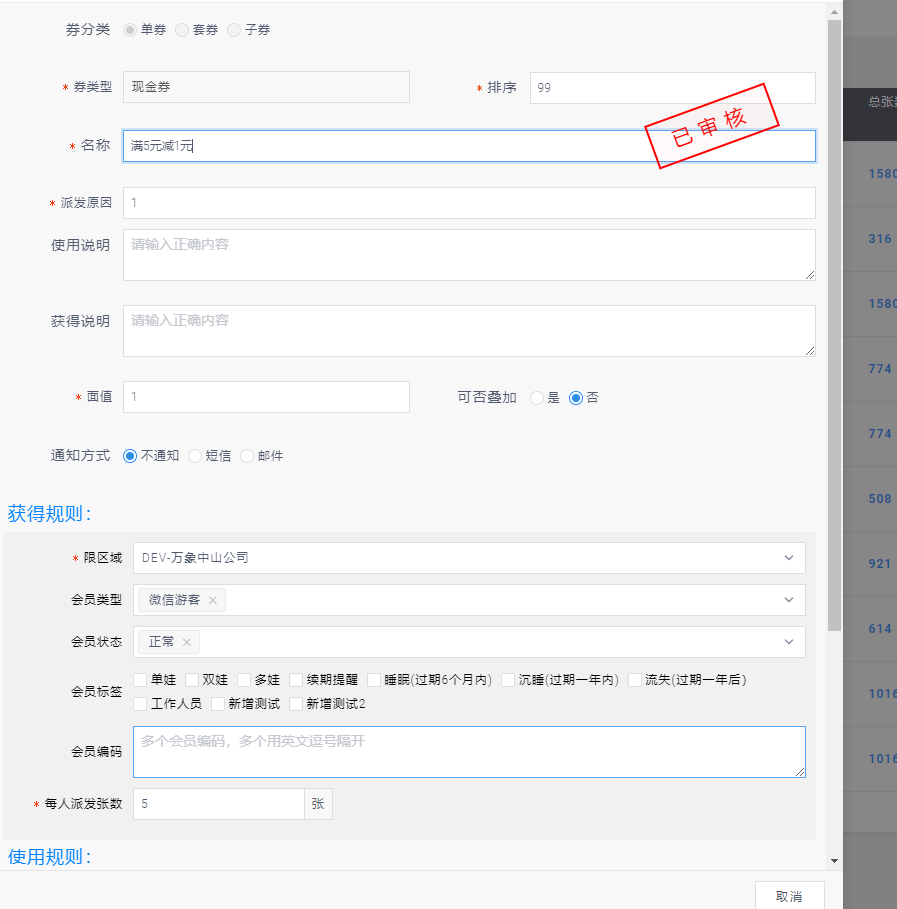This screenshot has height=909, width=897.
Task: Click the 会员编码 text area
Action: [469, 752]
